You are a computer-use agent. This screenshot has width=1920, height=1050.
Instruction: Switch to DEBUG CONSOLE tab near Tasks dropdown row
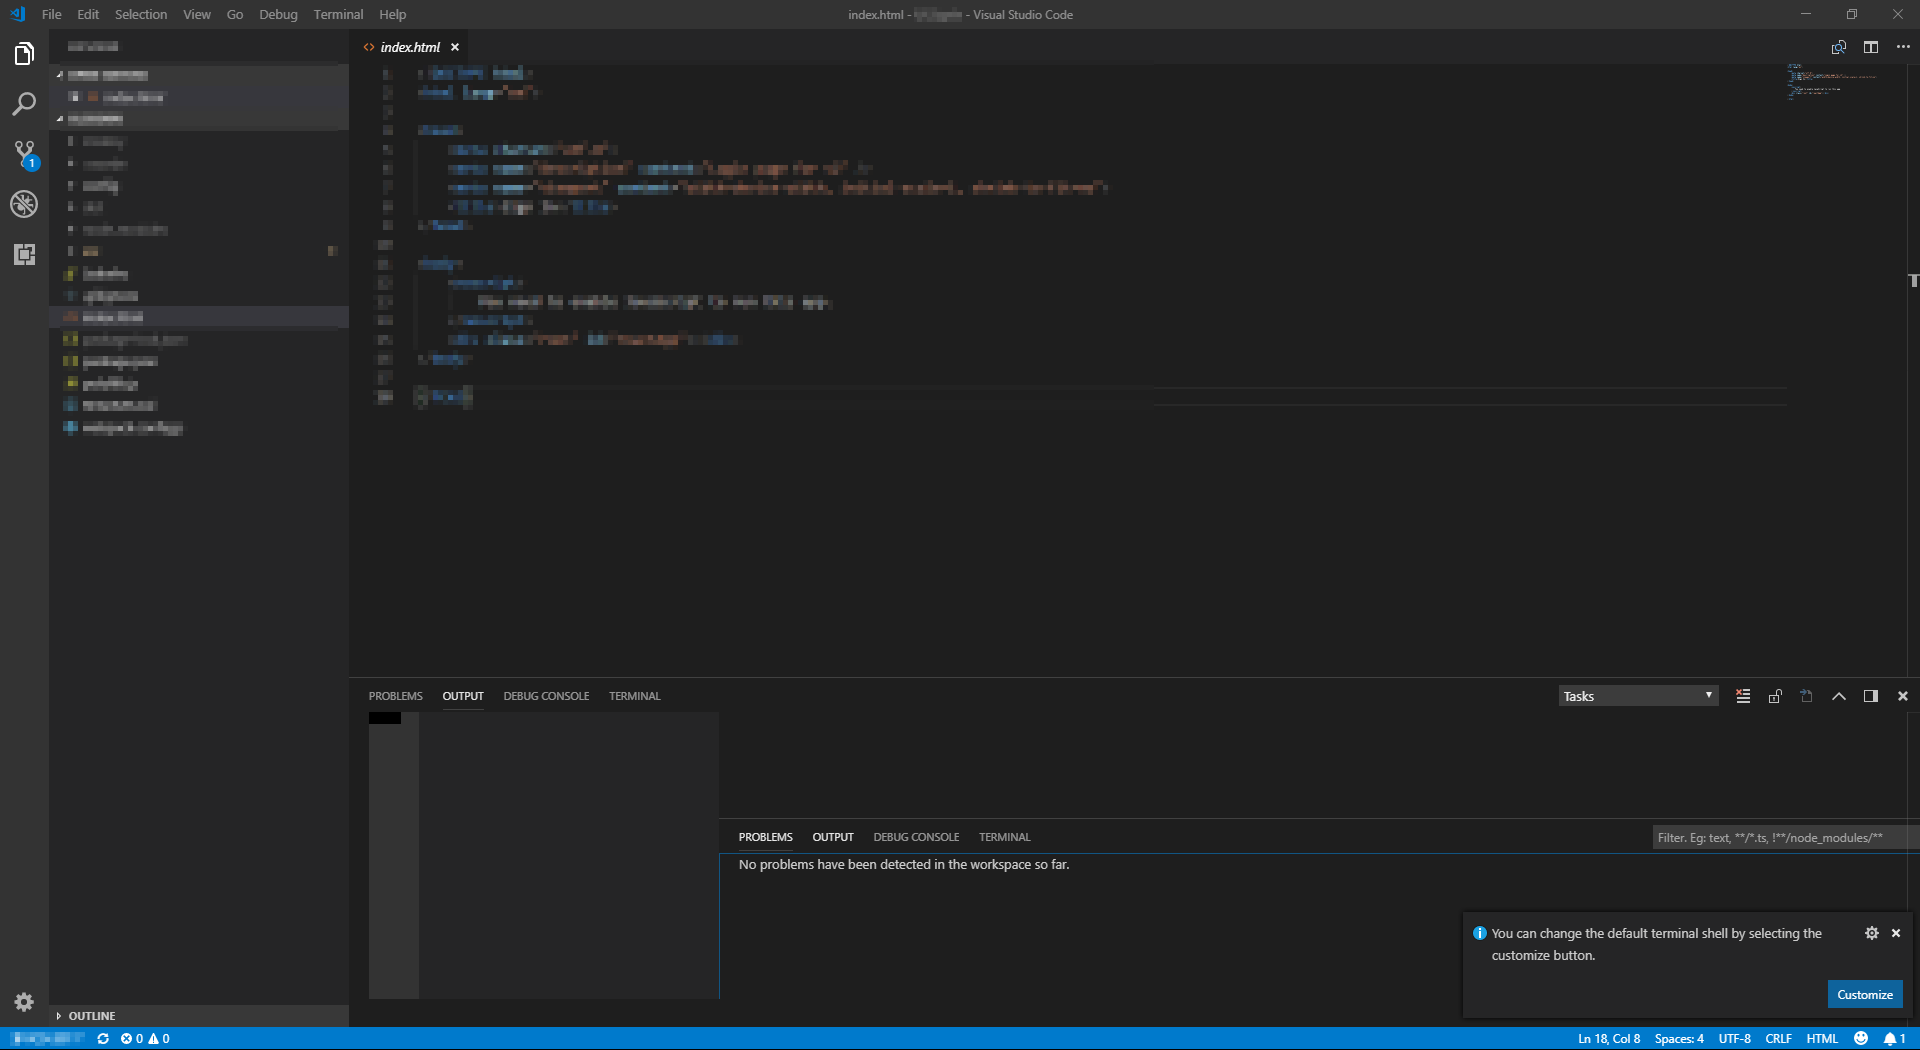(546, 696)
